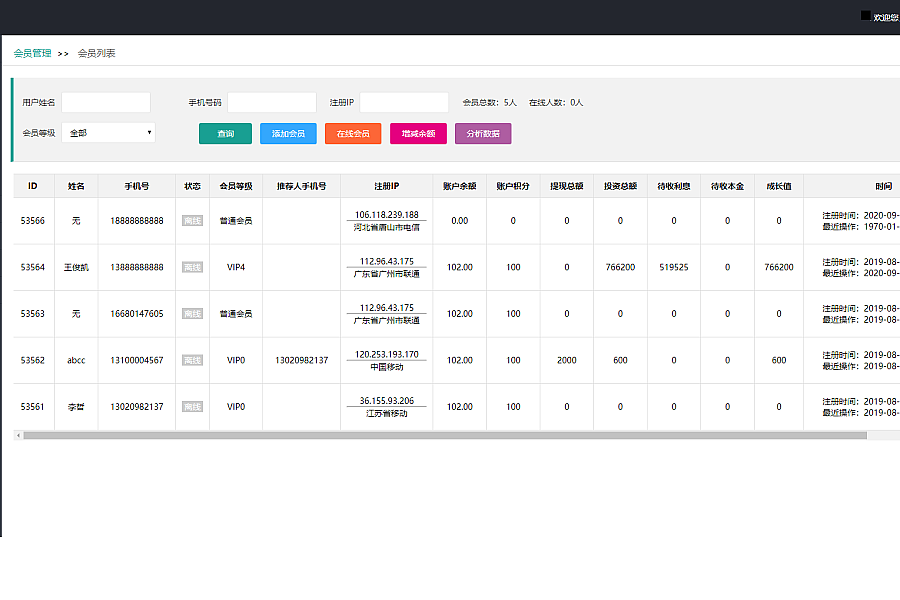Open the orange 在线会员 button
Screen dimensions: 900x600
[353, 133]
